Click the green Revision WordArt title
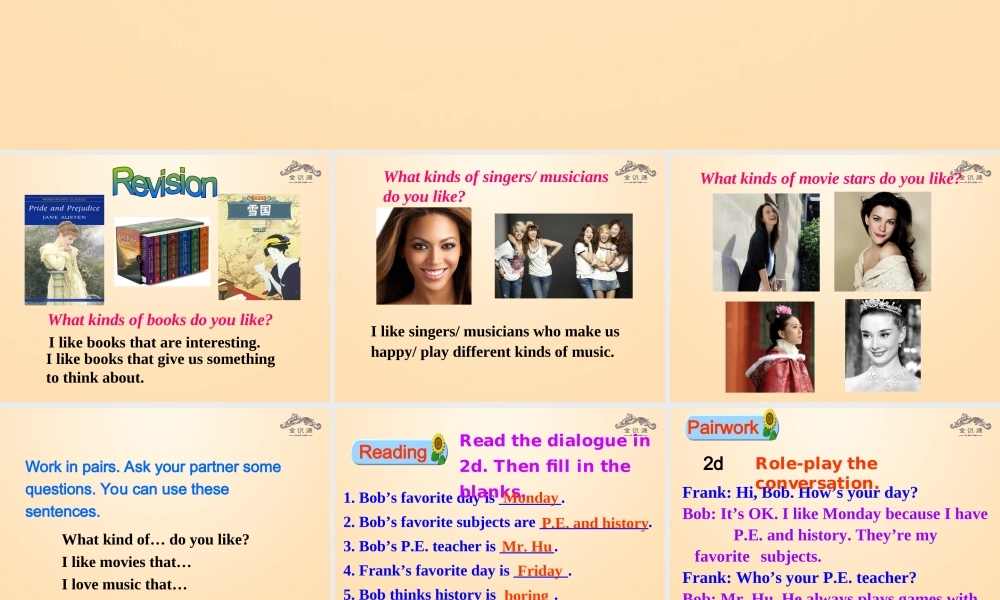1000x600 pixels. [165, 182]
